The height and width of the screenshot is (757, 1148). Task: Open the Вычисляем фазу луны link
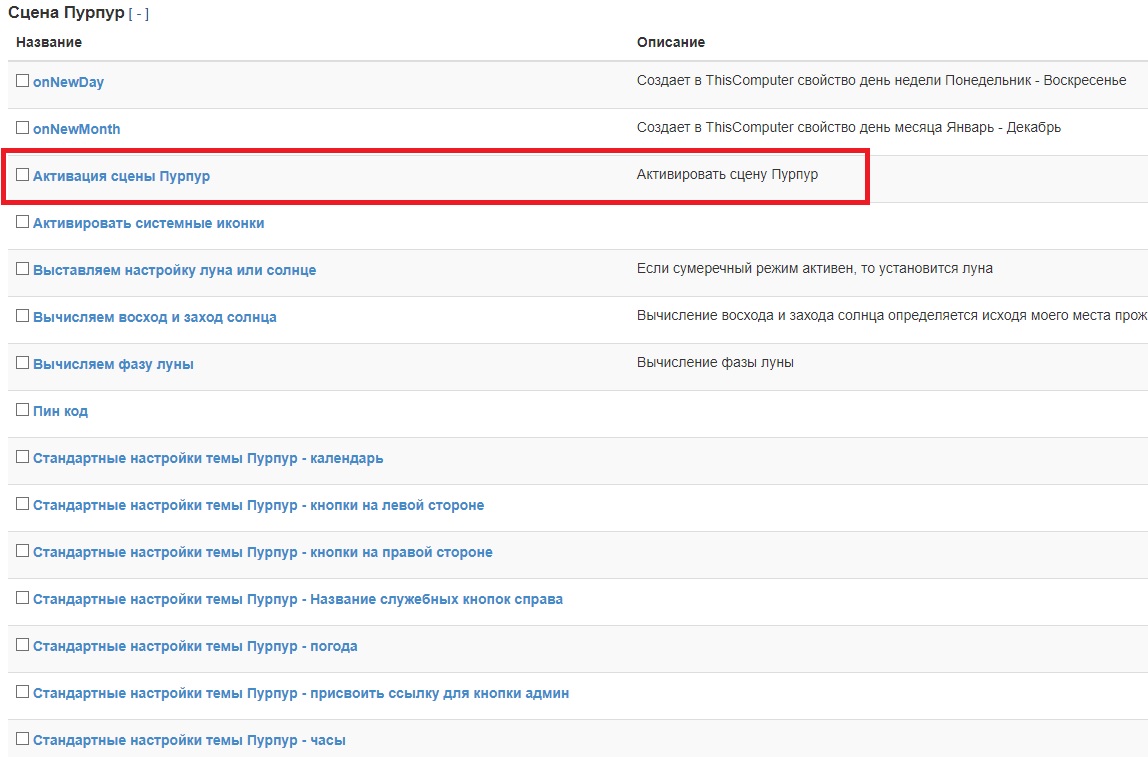coord(113,364)
